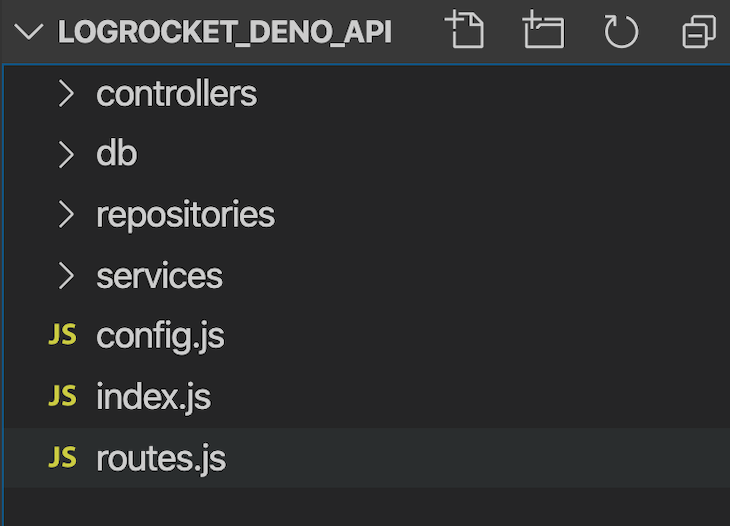Select the db folder label

coord(116,153)
